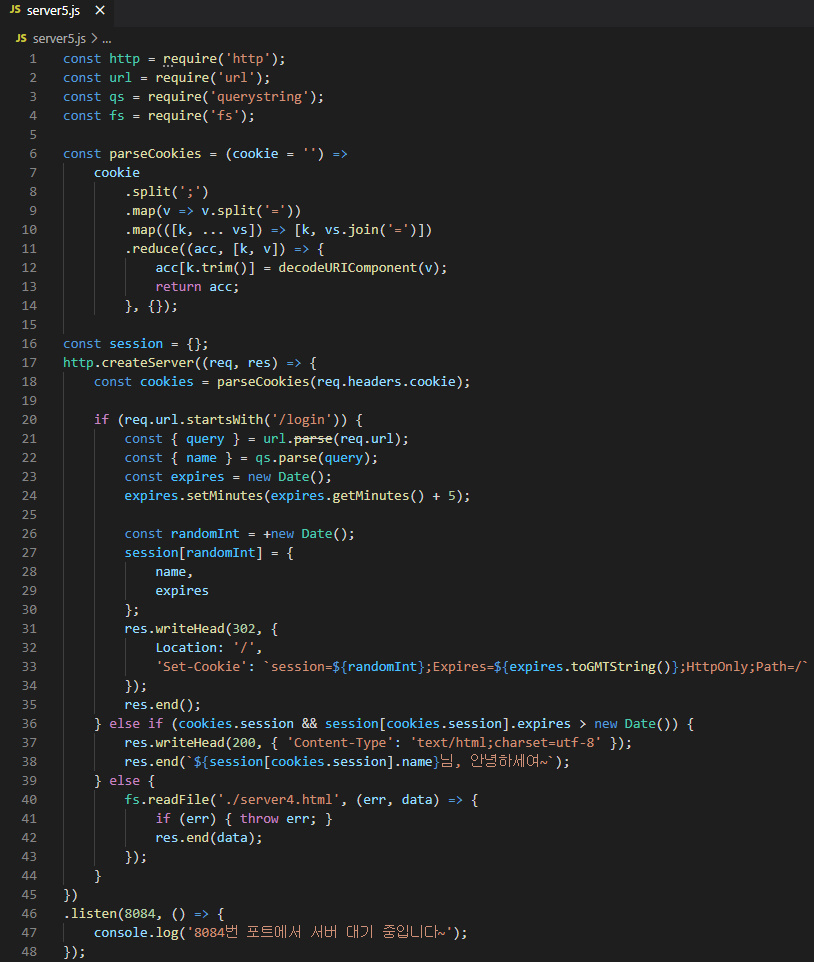
Task: Click console.log on line 47
Action: coord(136,934)
